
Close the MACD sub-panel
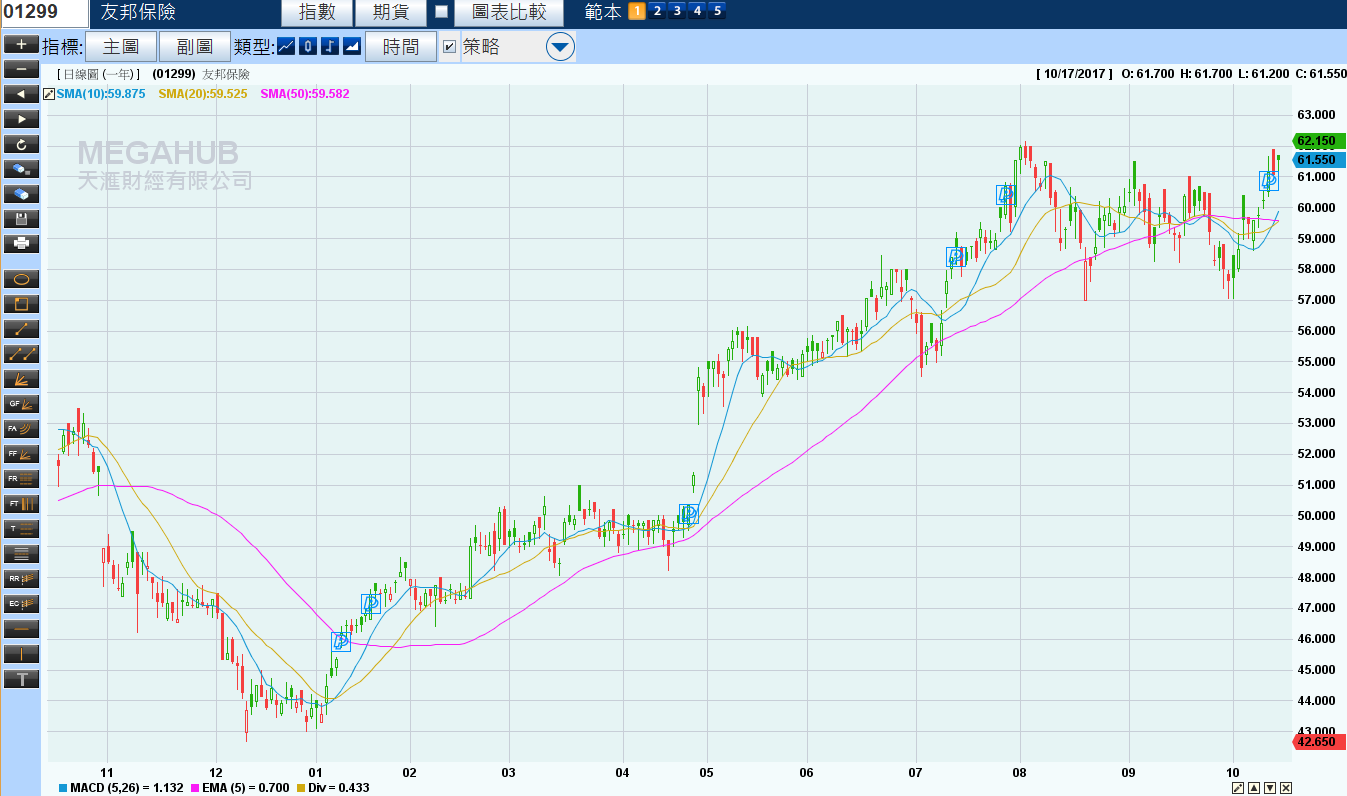coord(1286,788)
